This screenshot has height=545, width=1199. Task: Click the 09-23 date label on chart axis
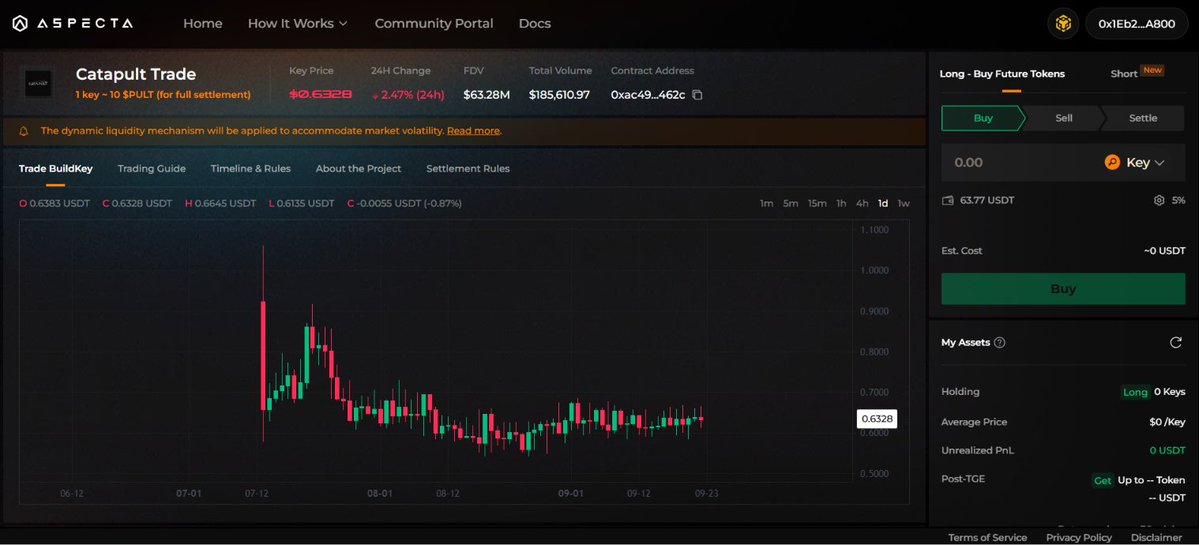705,494
